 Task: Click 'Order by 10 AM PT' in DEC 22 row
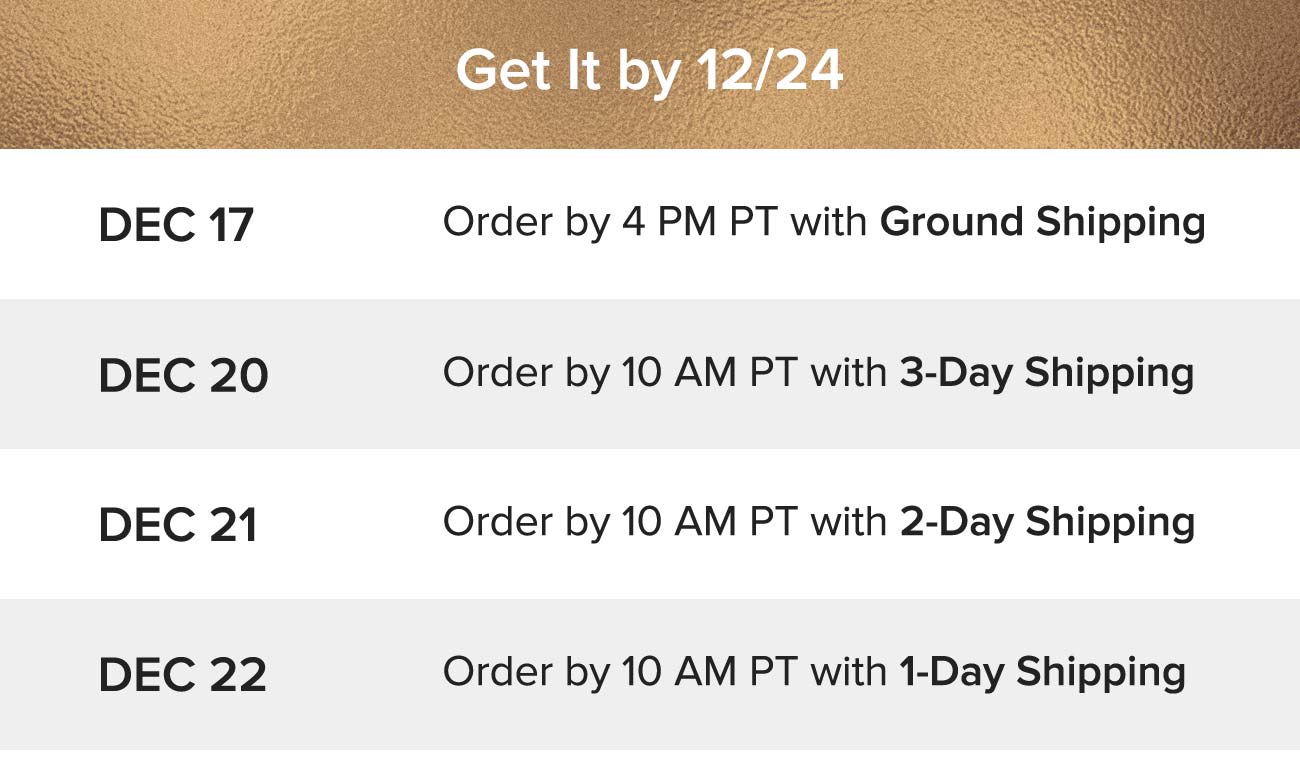[x=620, y=673]
